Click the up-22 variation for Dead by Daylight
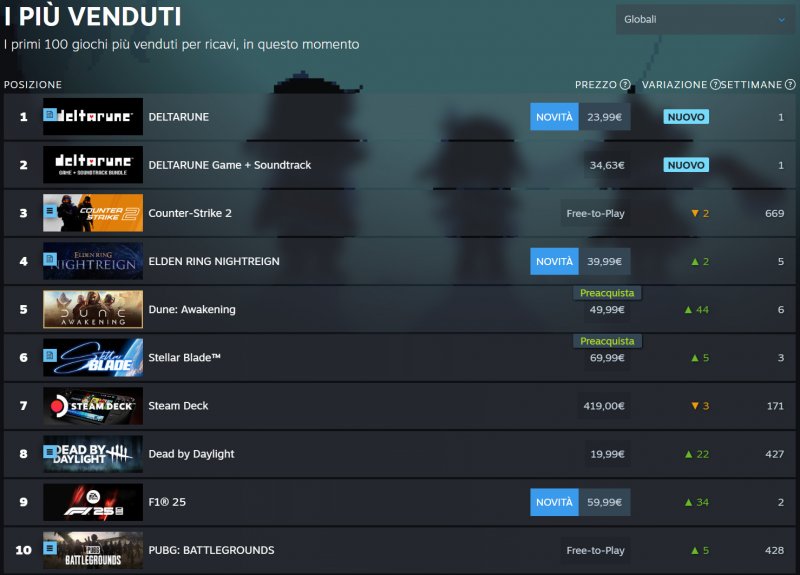Image resolution: width=800 pixels, height=575 pixels. [696, 454]
